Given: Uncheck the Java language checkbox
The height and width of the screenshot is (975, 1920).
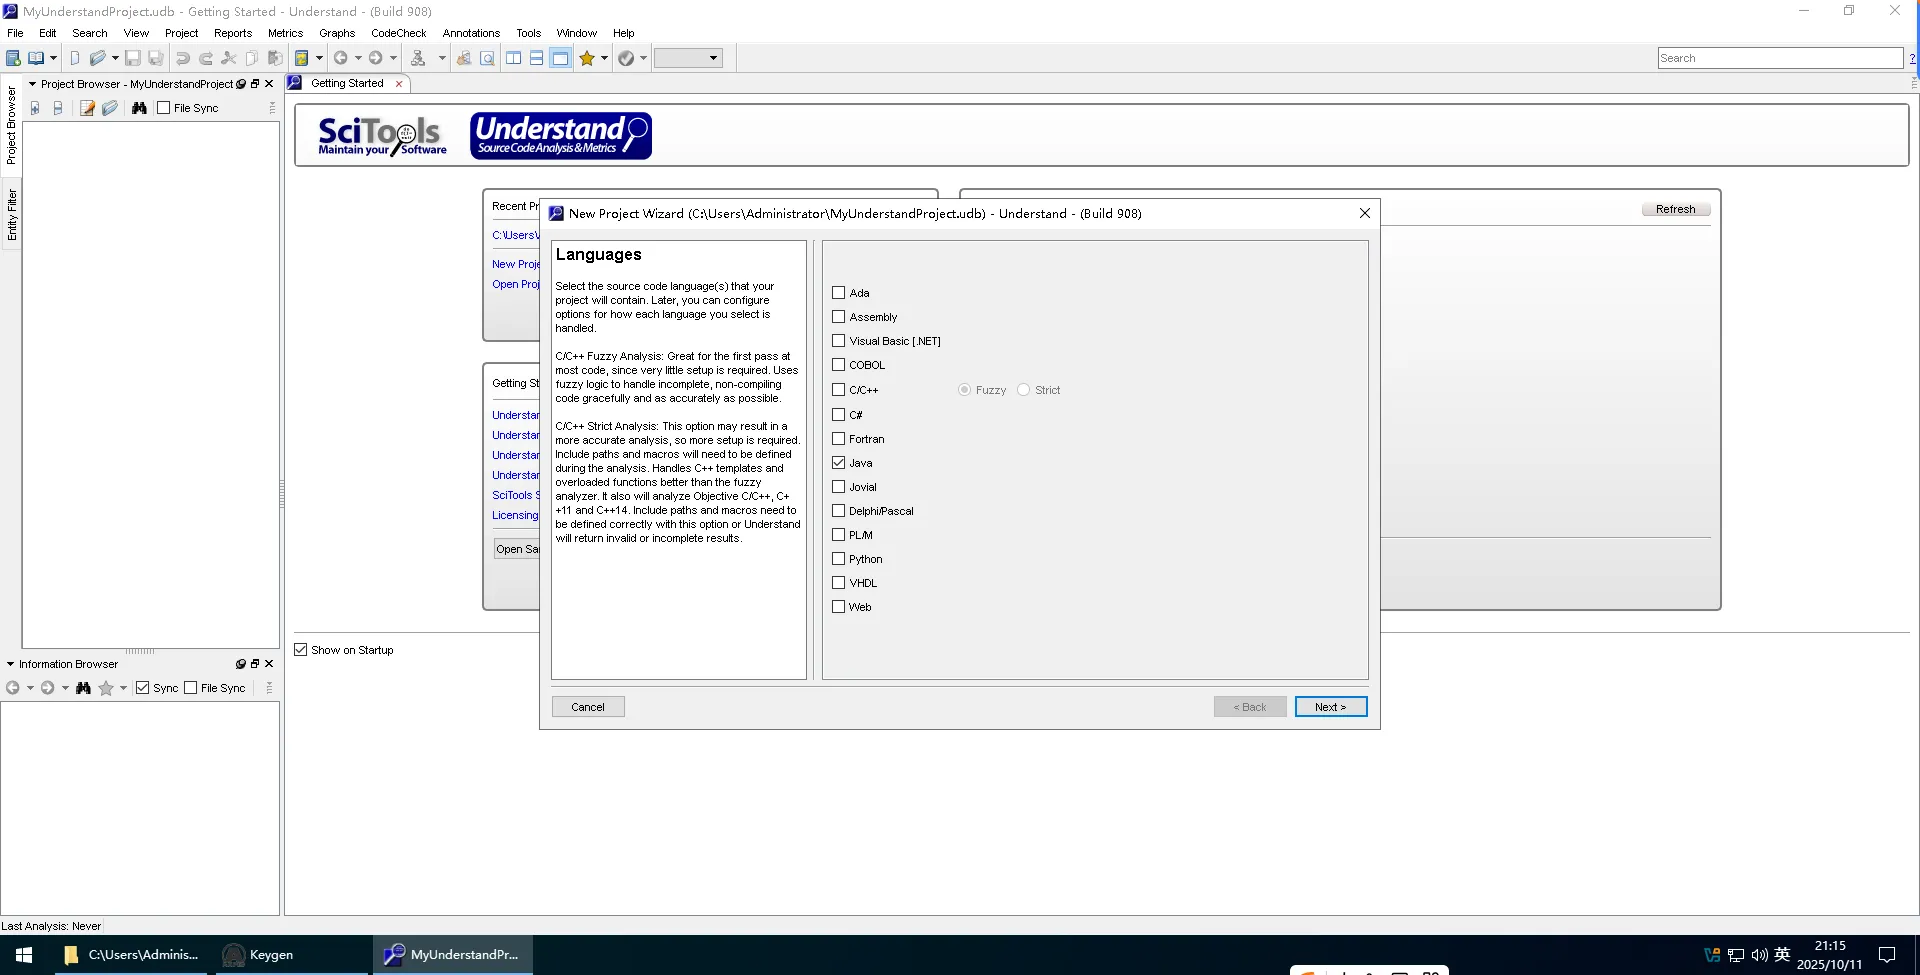Looking at the screenshot, I should [x=839, y=463].
